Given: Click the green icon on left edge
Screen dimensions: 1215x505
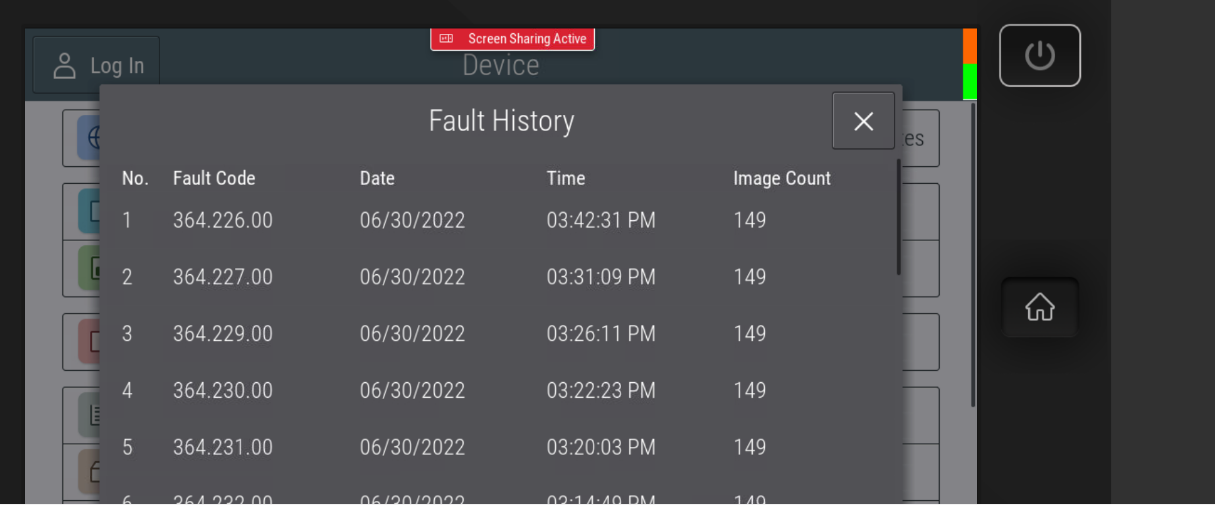Looking at the screenshot, I should coord(89,268).
